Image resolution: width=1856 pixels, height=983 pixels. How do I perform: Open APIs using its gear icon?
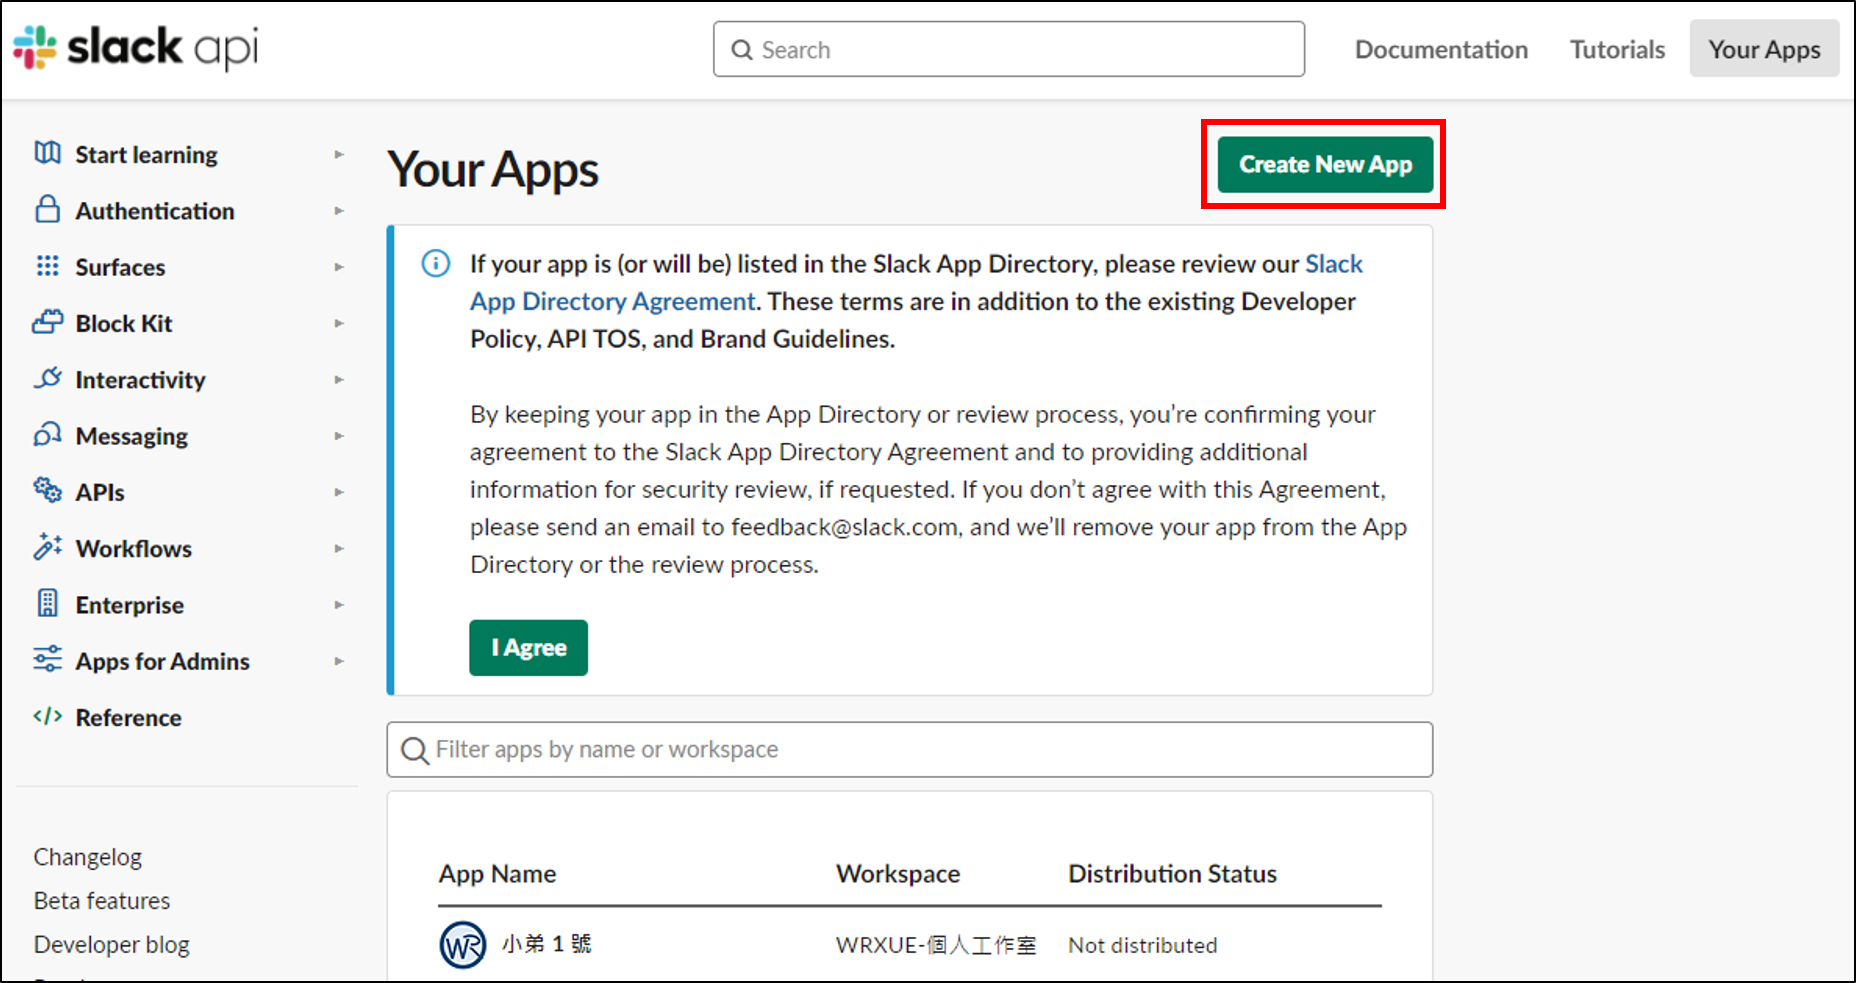pyautogui.click(x=47, y=491)
